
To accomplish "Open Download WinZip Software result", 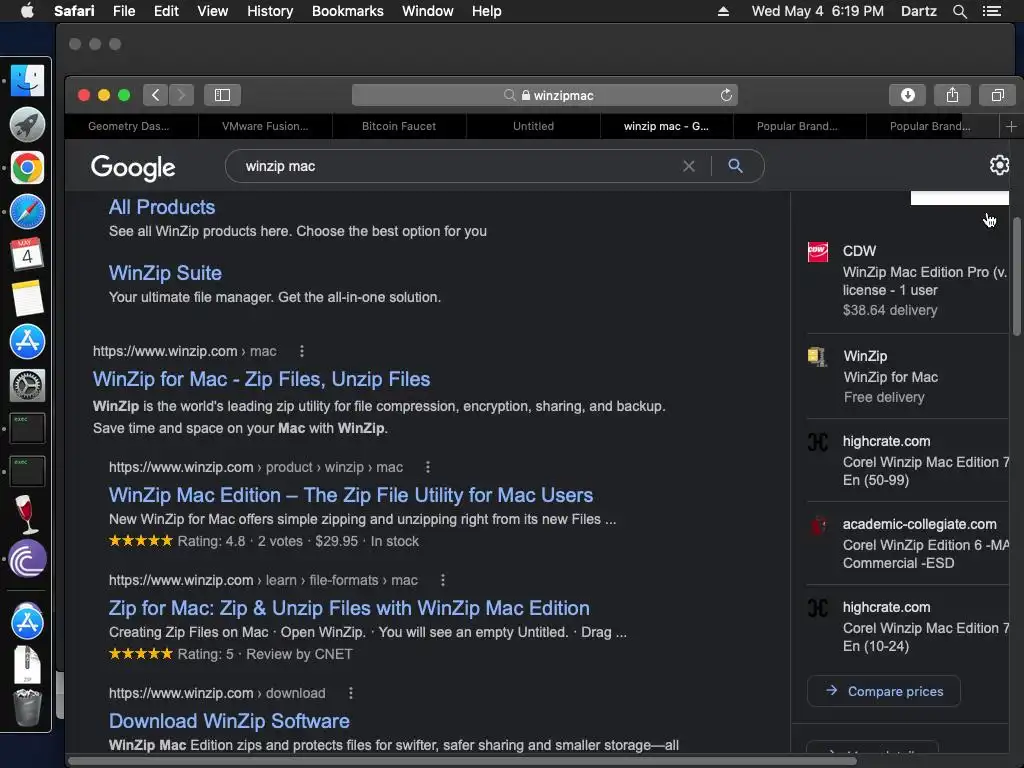I will (x=229, y=722).
